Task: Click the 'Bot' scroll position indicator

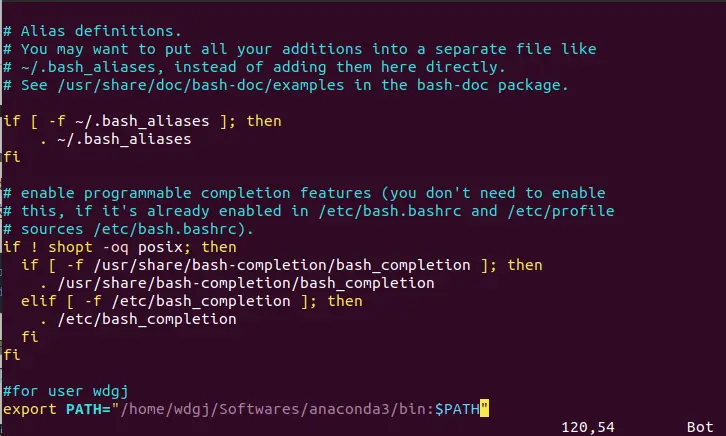Action: [700, 427]
